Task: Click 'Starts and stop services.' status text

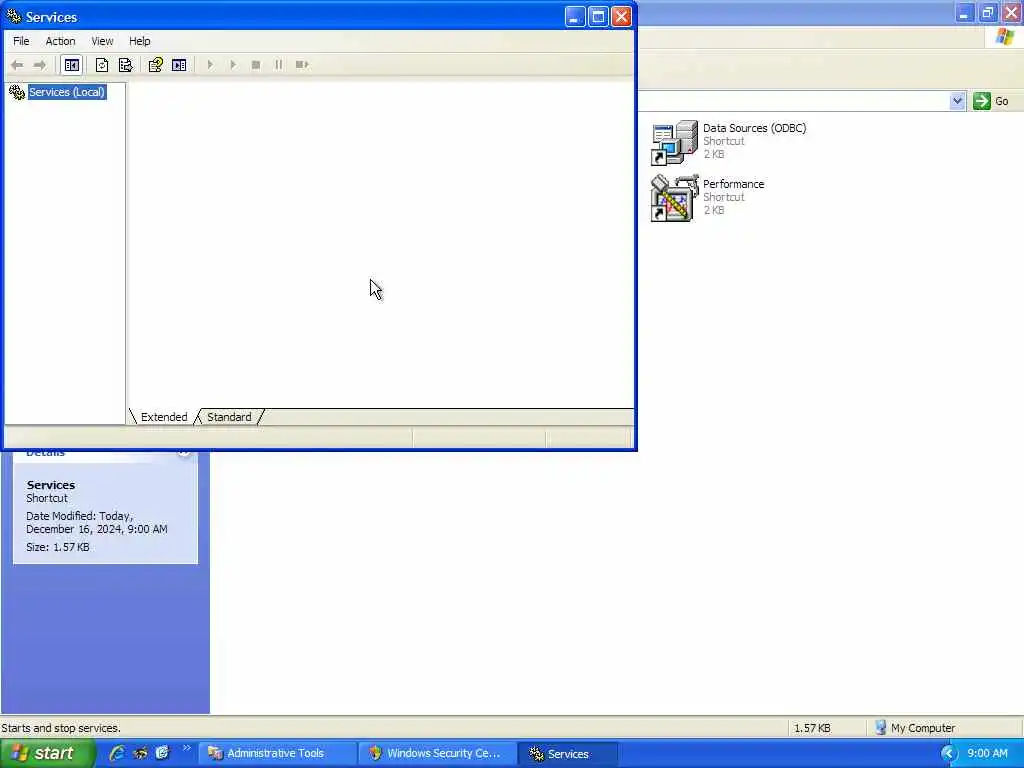Action: pos(61,728)
